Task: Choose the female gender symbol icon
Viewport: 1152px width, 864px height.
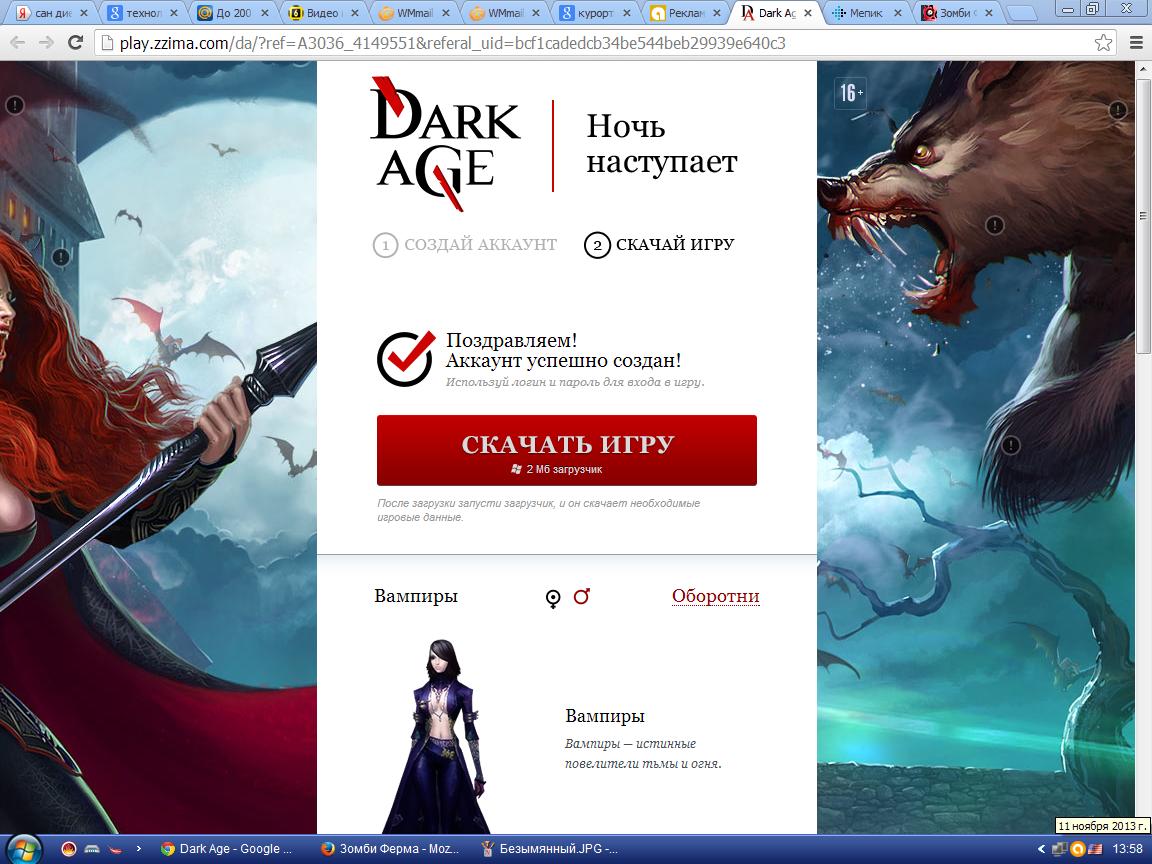Action: (553, 599)
